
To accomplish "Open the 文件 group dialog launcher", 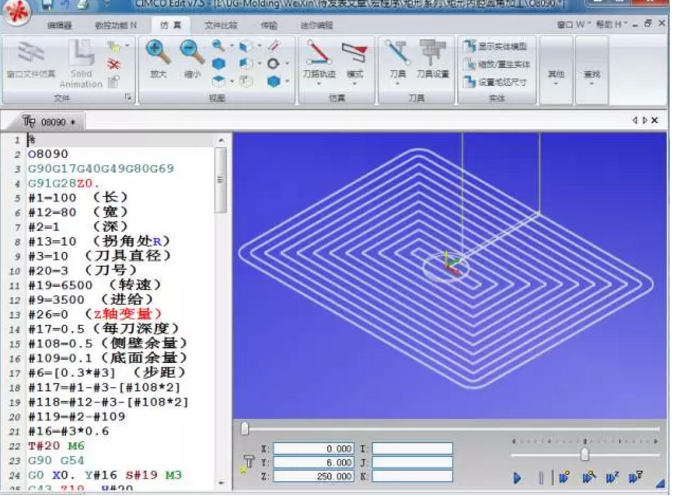I will (x=128, y=97).
